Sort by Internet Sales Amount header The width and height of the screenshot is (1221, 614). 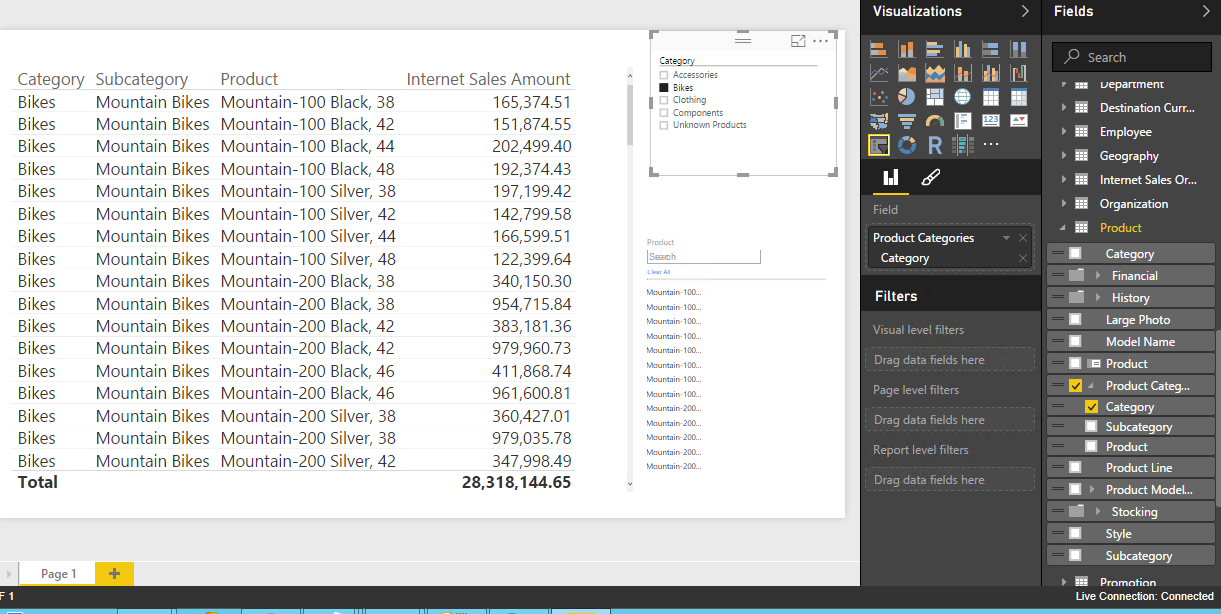pos(488,79)
